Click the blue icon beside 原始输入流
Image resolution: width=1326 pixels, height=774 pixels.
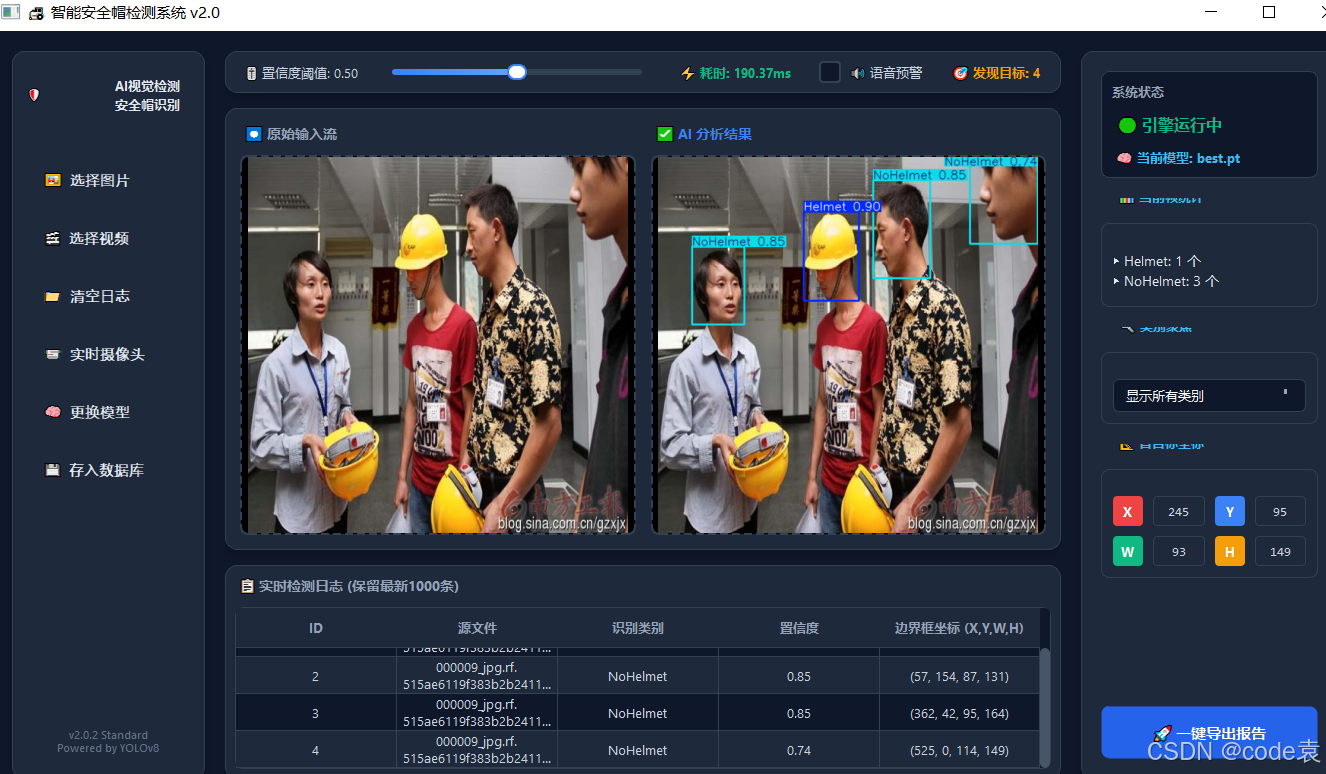click(254, 134)
